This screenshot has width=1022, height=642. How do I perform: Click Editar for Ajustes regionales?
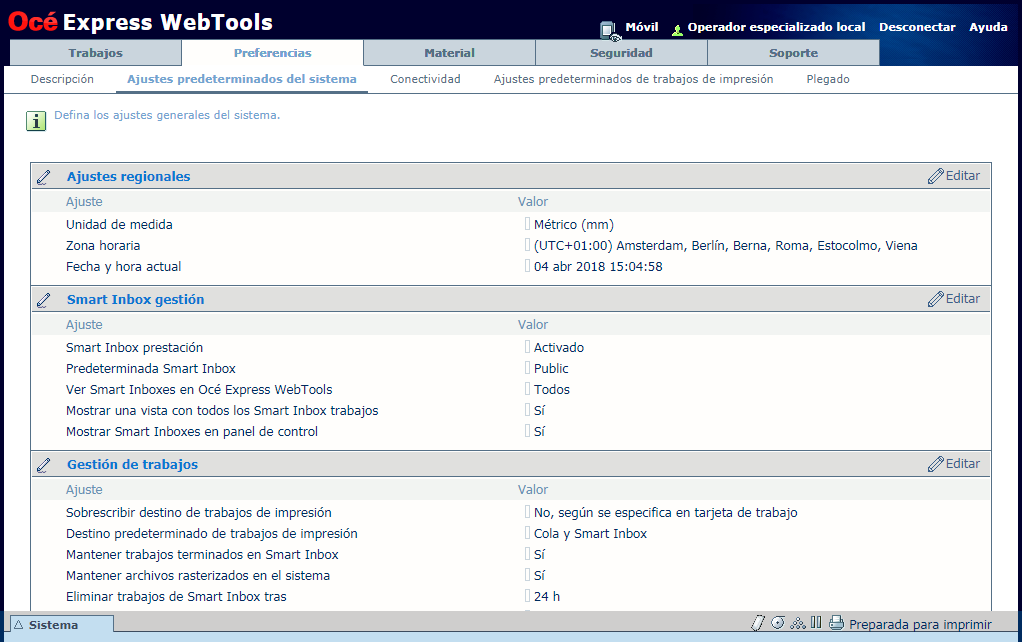954,176
